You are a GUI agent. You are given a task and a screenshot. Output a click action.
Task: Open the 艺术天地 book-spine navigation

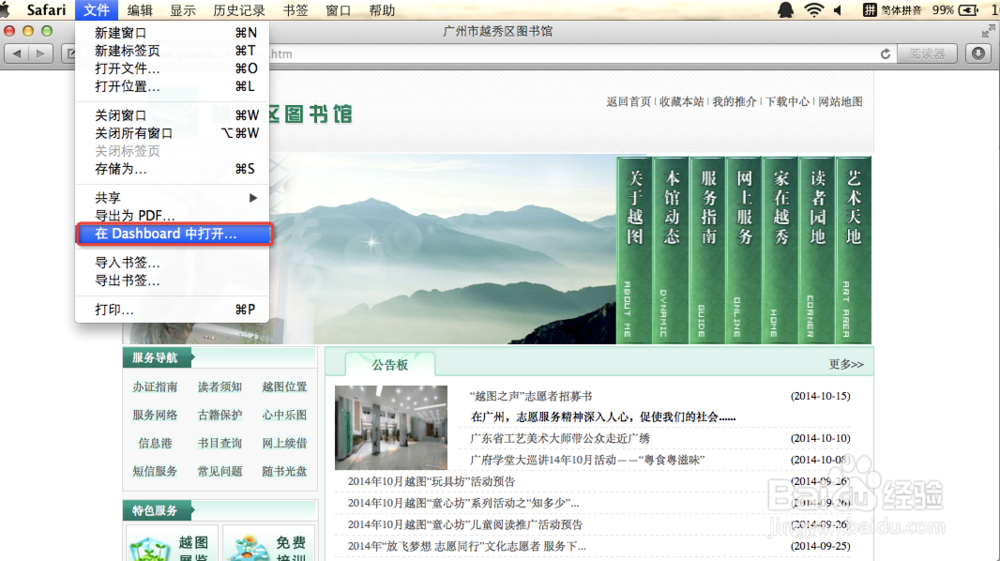coord(853,250)
